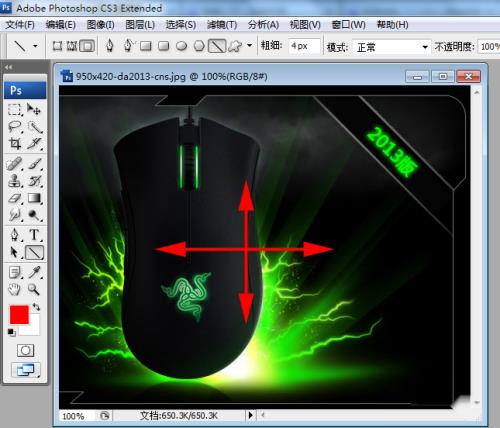Select the Eyedropper tool

[34, 272]
